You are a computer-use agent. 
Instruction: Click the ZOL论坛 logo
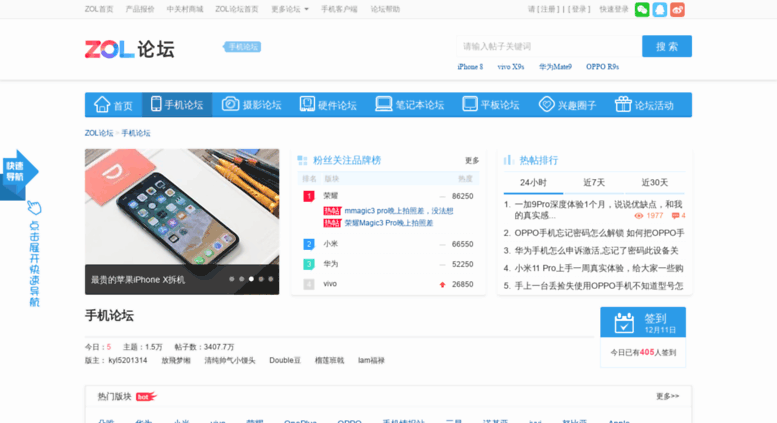pyautogui.click(x=129, y=49)
